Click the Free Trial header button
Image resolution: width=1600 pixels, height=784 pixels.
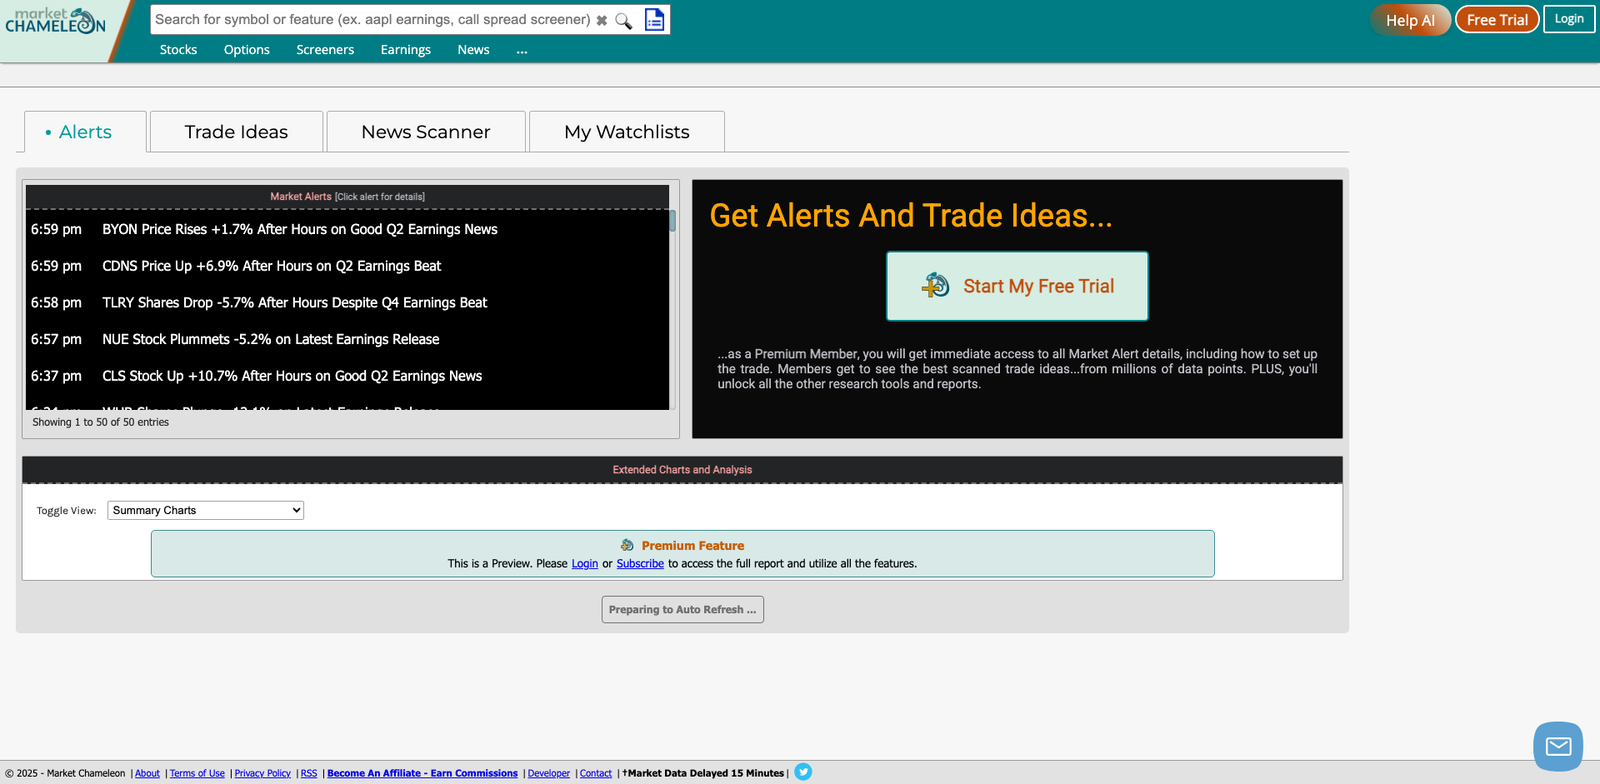pyautogui.click(x=1497, y=20)
